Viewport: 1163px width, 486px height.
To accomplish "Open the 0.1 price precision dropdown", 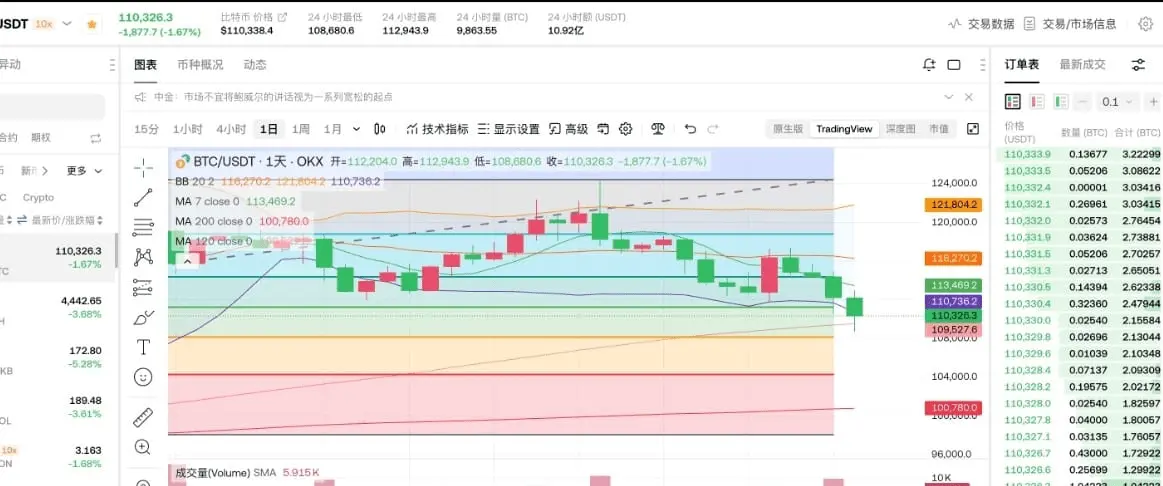I will pyautogui.click(x=1118, y=102).
